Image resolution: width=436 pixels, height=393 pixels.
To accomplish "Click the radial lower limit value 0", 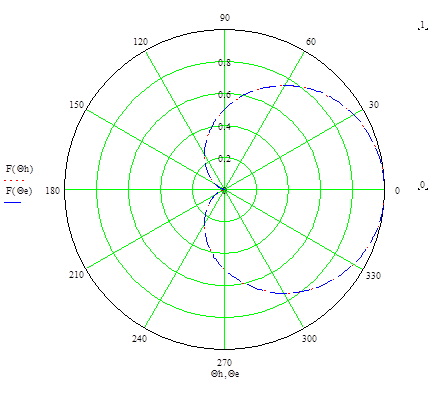I will pyautogui.click(x=423, y=185).
